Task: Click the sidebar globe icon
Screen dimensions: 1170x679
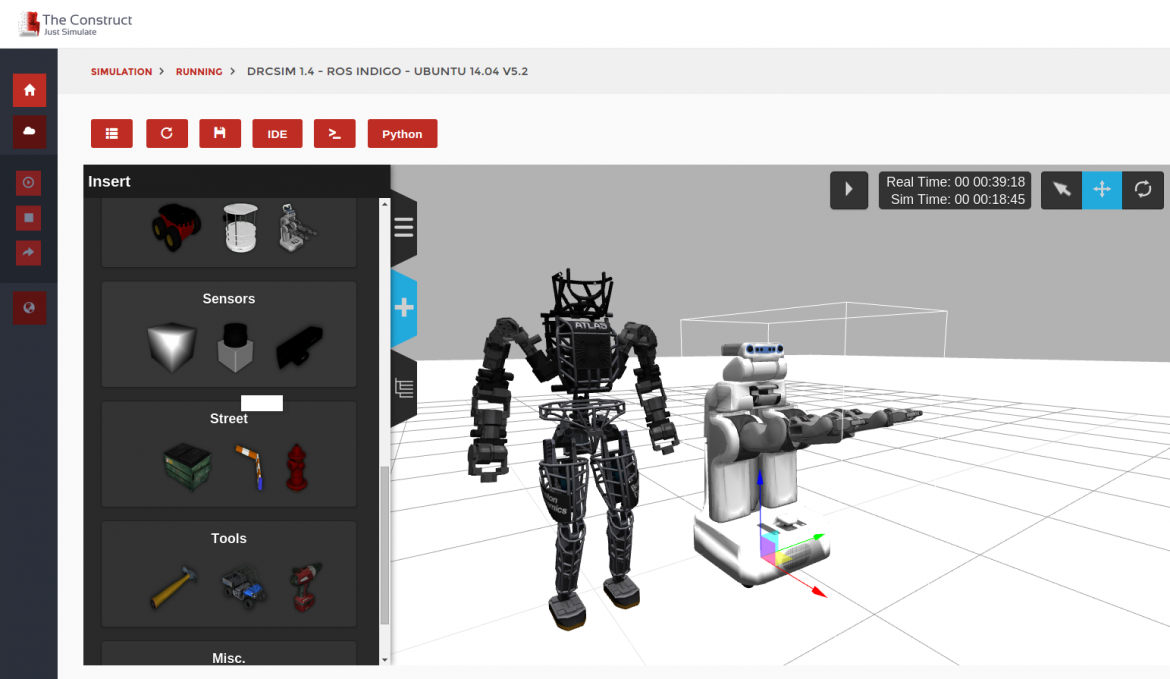Action: click(29, 307)
